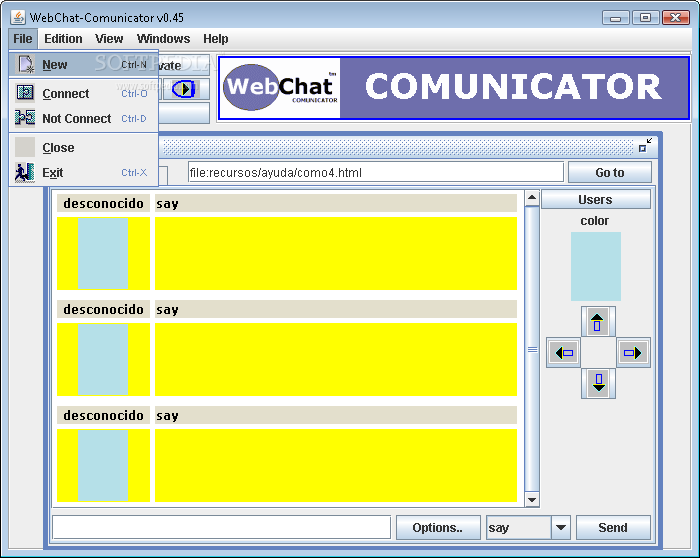Click the move up arrow button
The height and width of the screenshot is (558, 700).
coord(598,322)
